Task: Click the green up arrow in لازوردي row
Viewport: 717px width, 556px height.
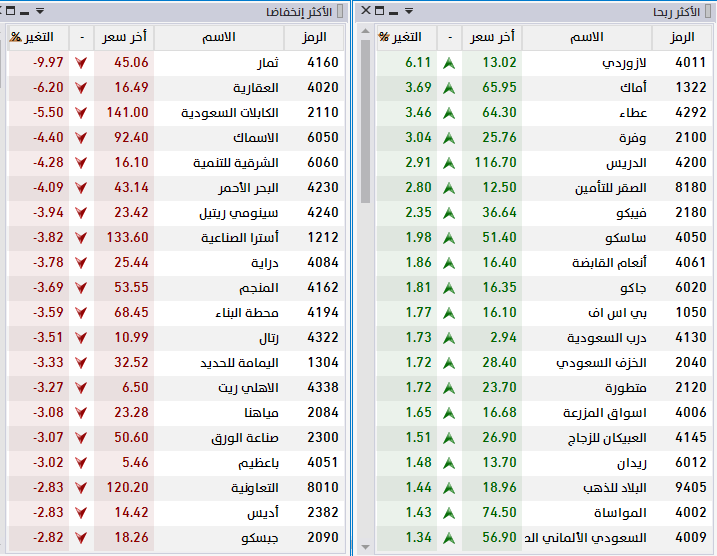Action: click(449, 63)
